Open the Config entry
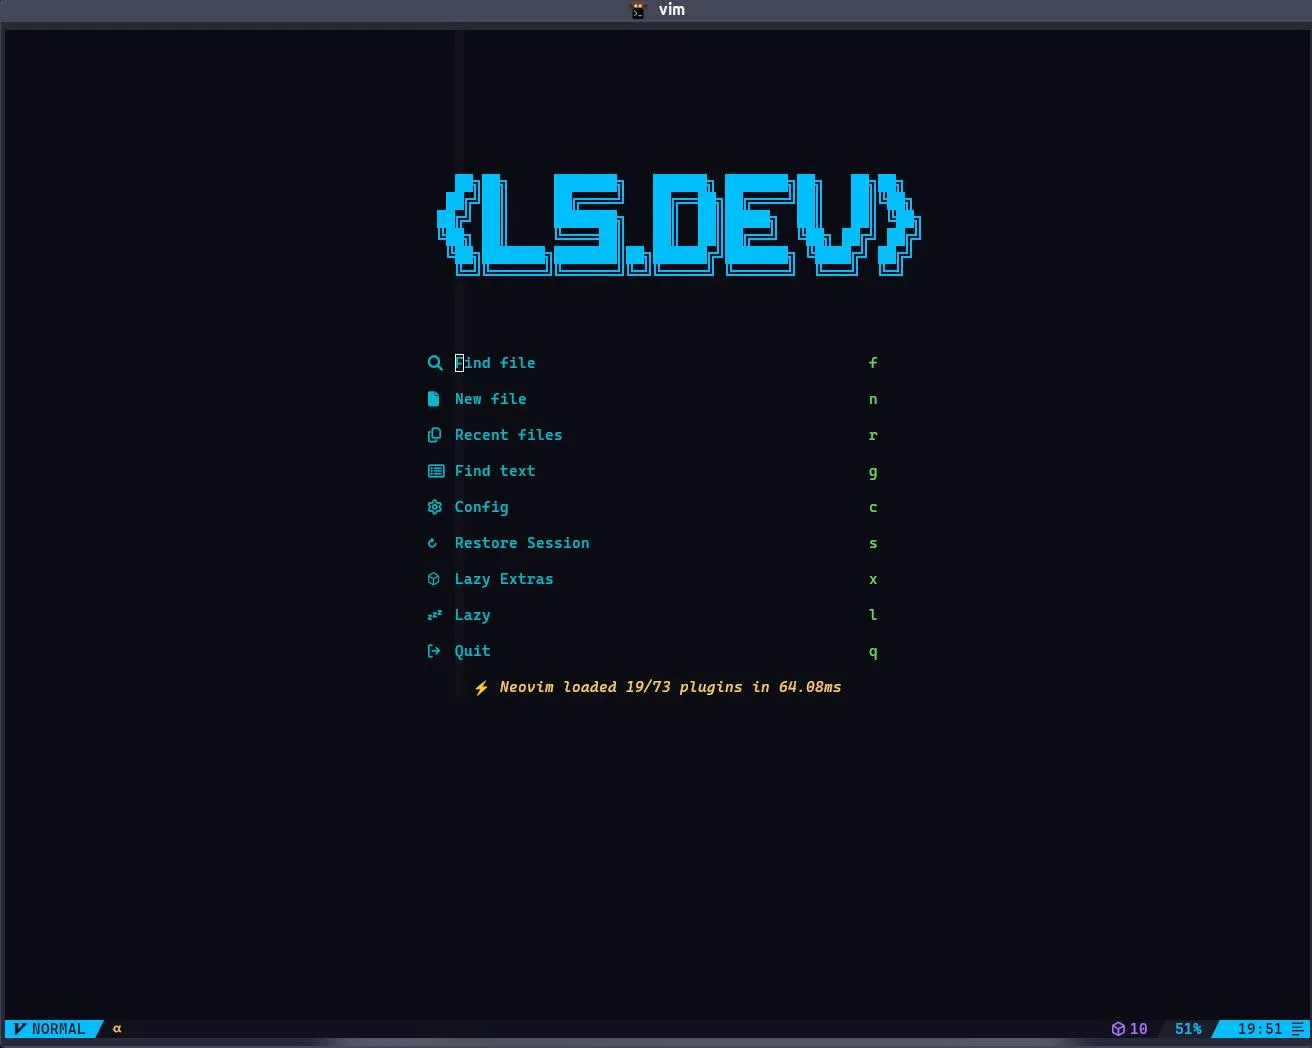The image size is (1312, 1048). point(652,507)
